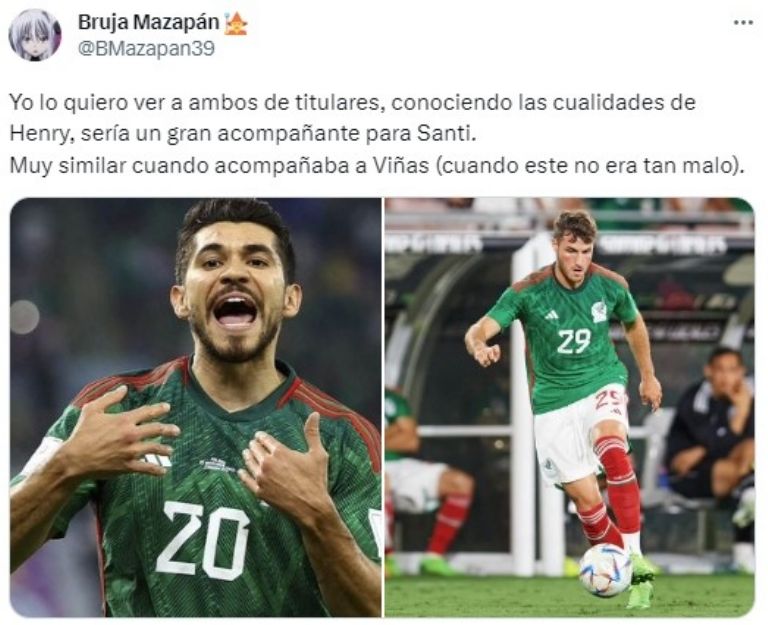Click the castle emoji beside the display name

(236, 24)
